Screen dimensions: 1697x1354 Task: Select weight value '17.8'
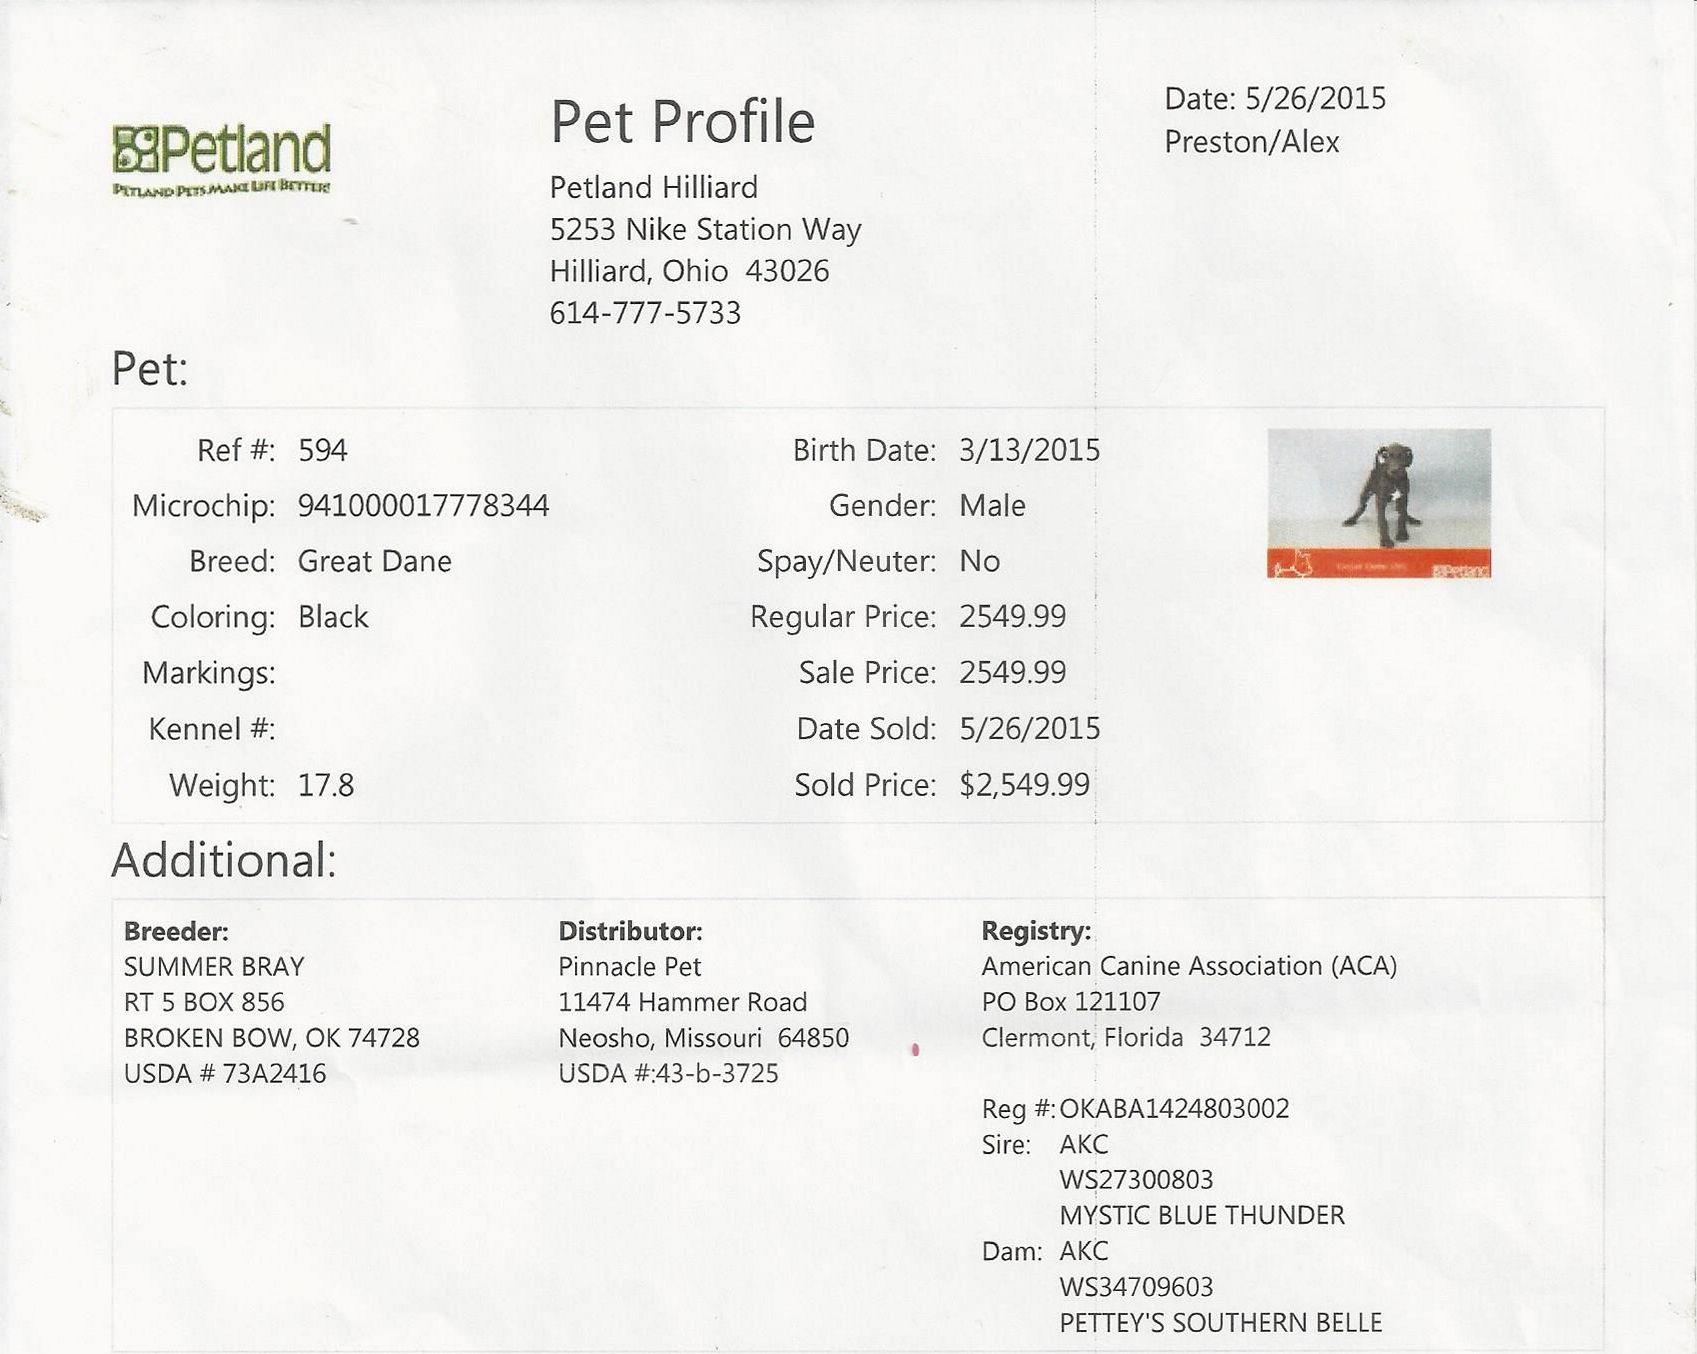[326, 785]
